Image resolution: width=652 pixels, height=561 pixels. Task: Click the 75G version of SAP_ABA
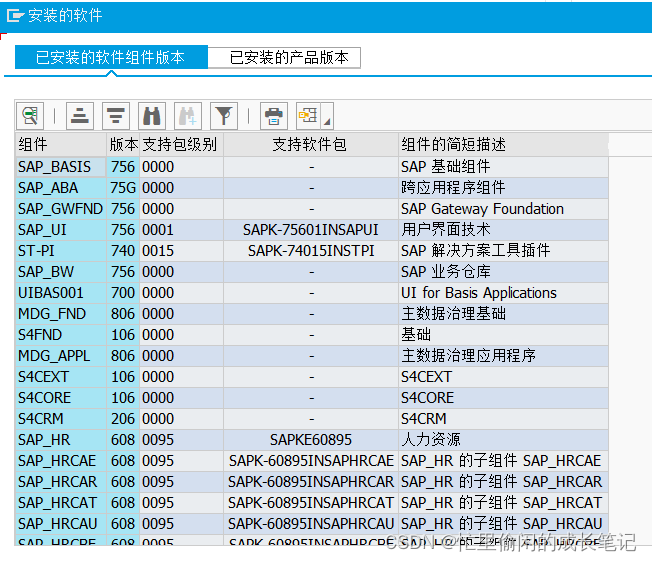[123, 188]
